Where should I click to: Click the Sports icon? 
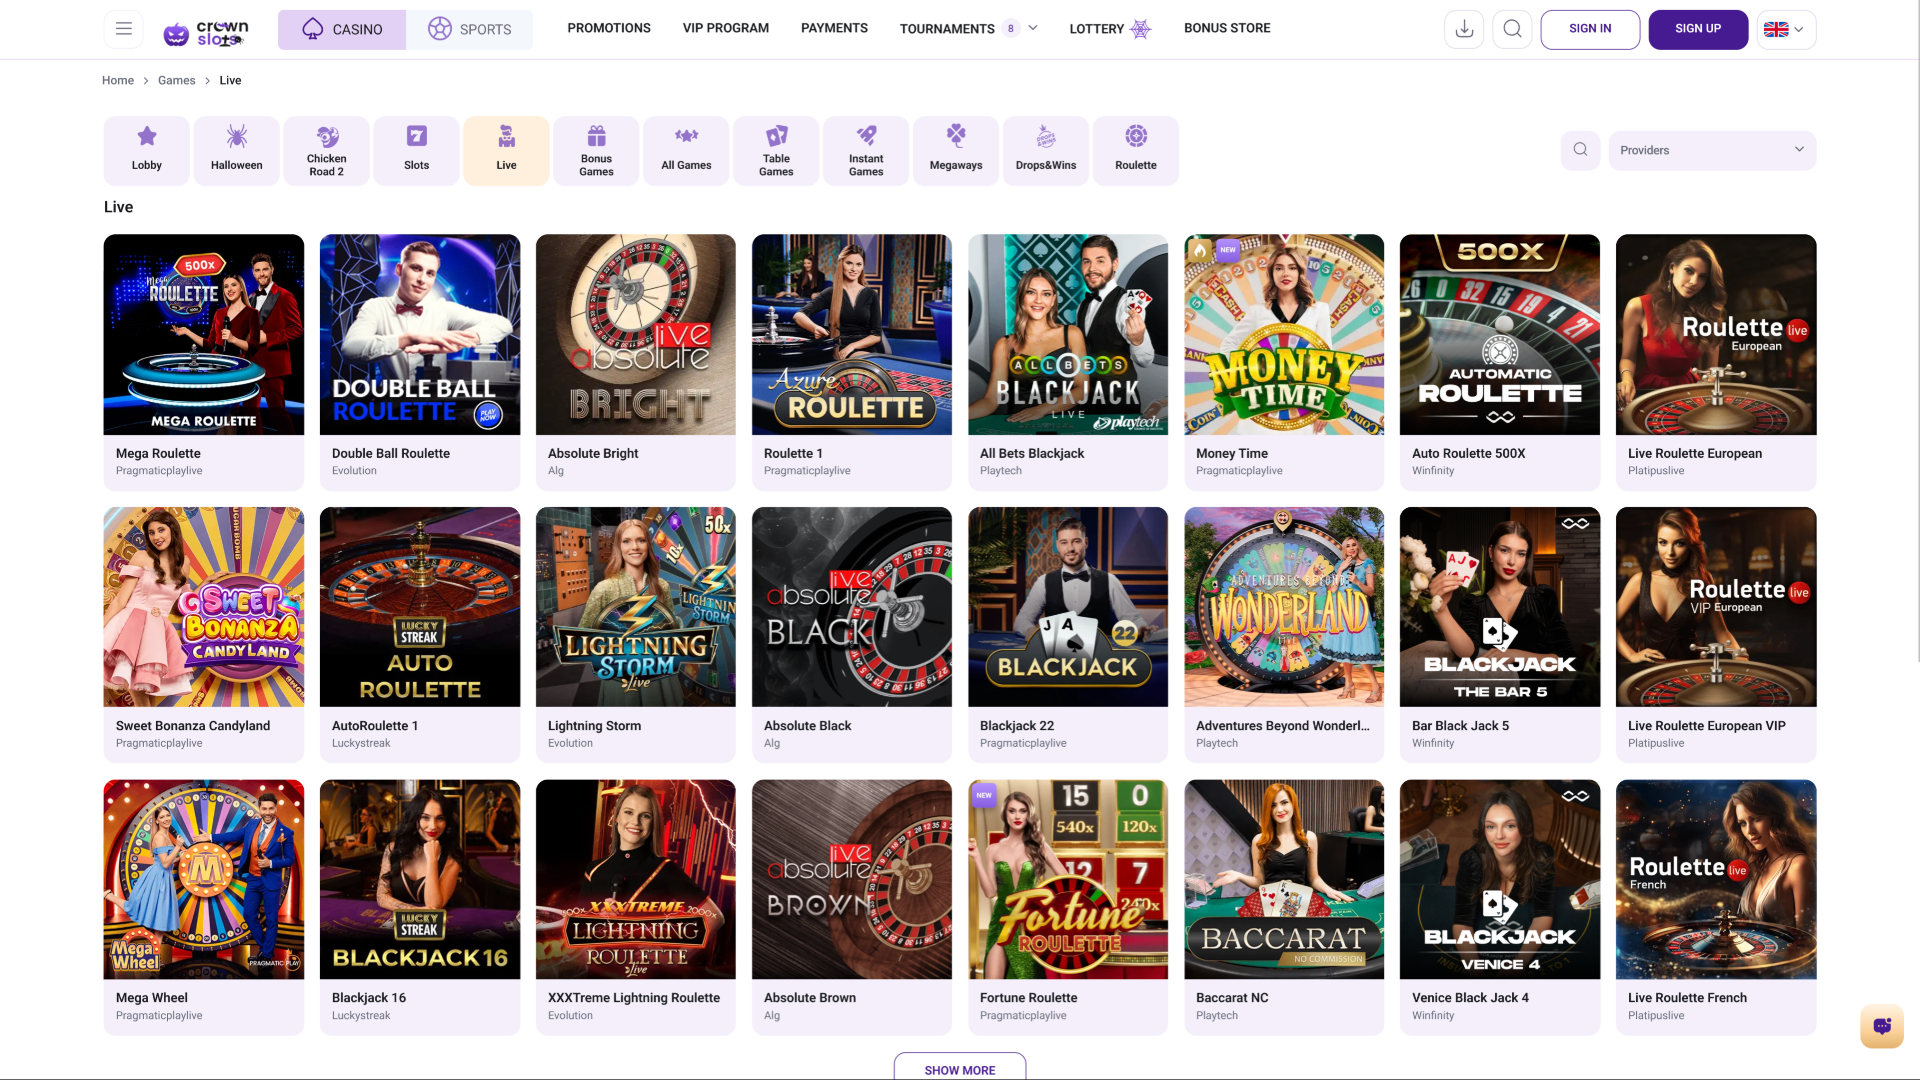(440, 29)
